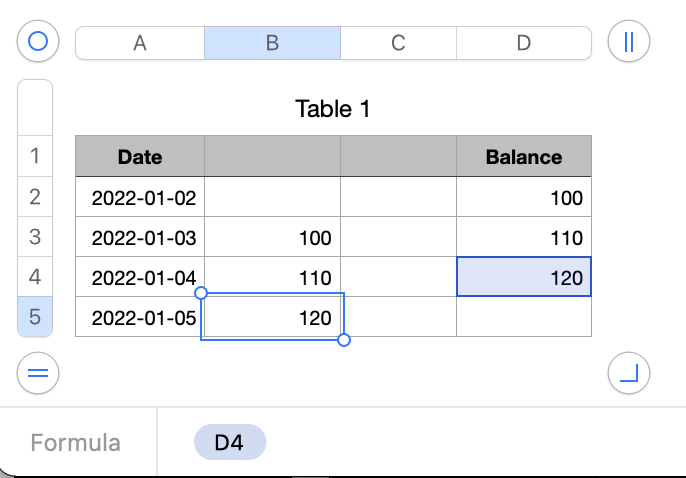Select row 5 header
Screen dimensions: 686x478
(x=35, y=317)
